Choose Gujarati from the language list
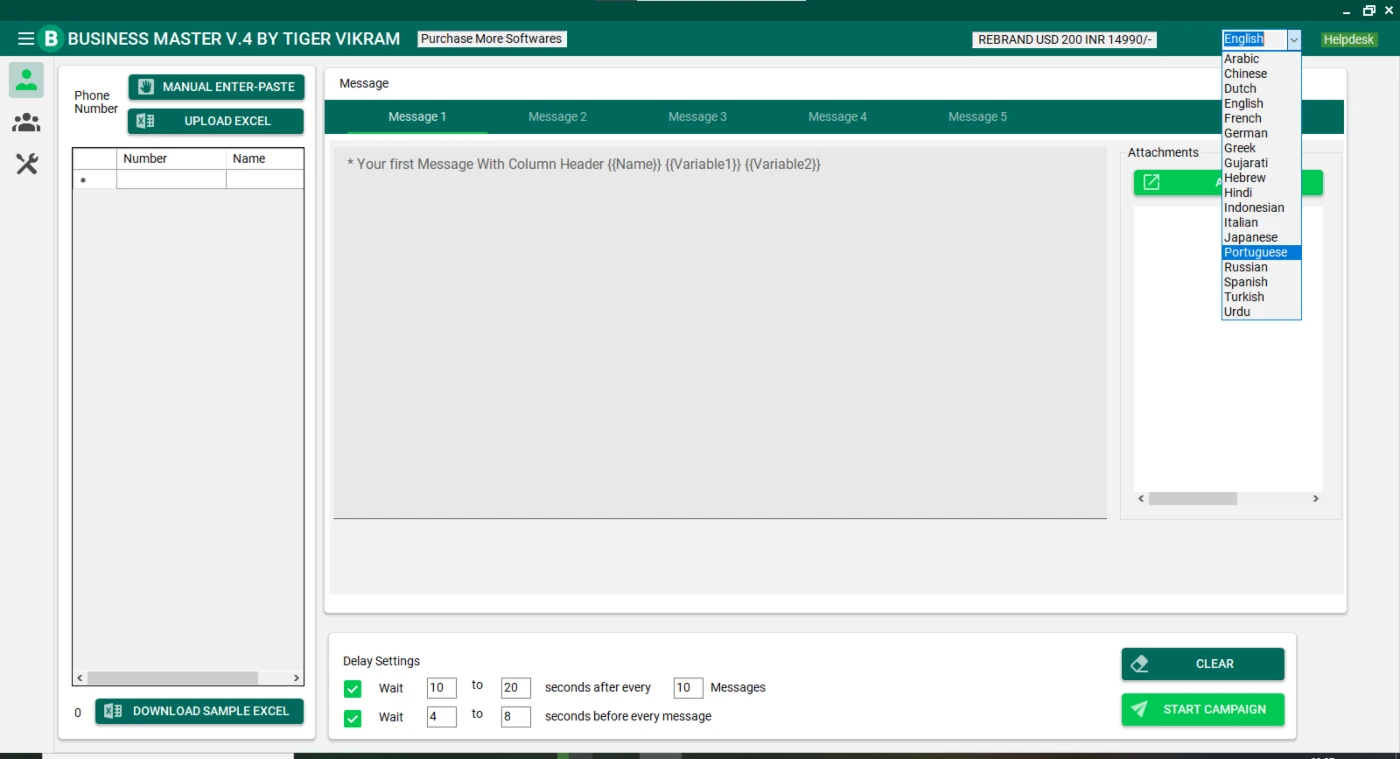This screenshot has height=759, width=1400. click(x=1261, y=163)
